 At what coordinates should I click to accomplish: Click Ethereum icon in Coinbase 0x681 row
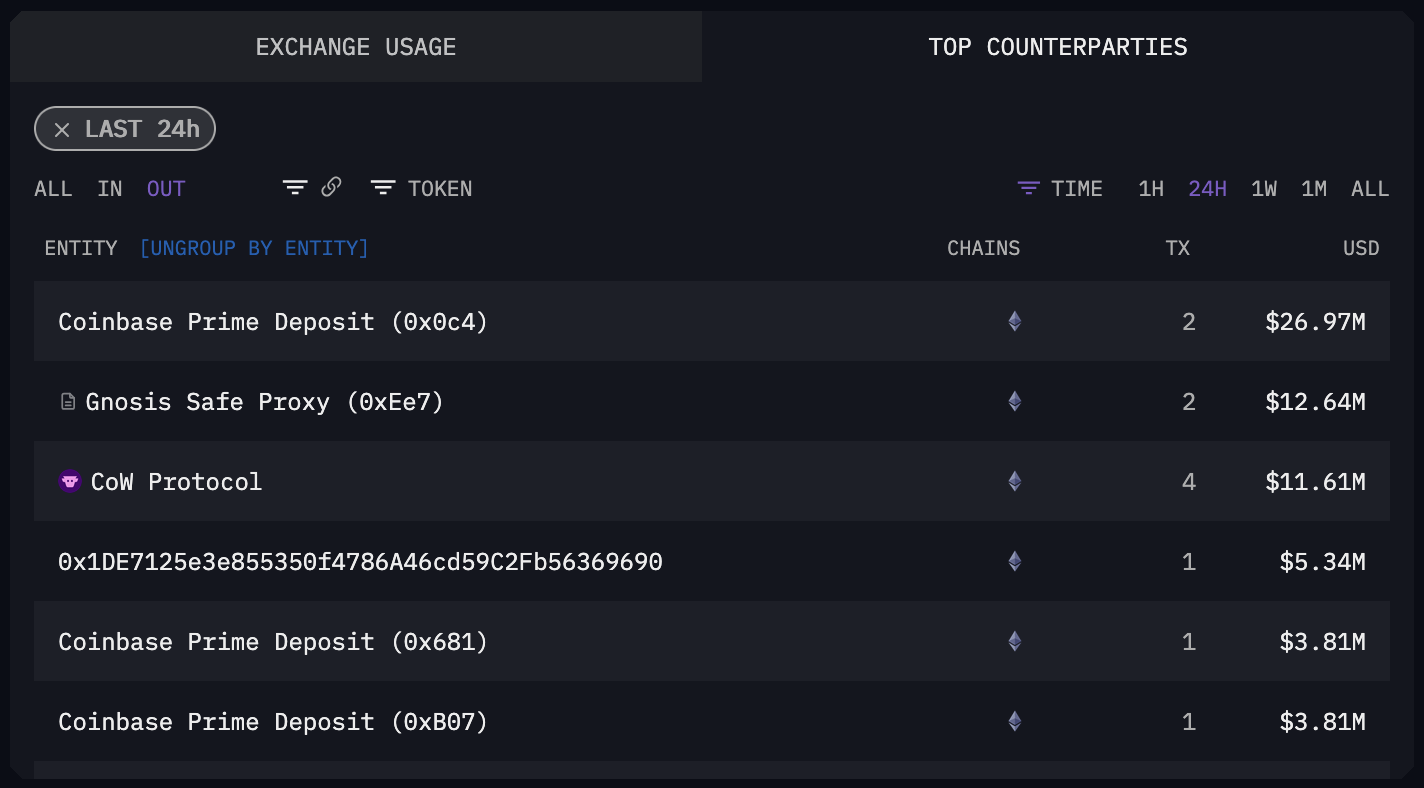(1015, 641)
